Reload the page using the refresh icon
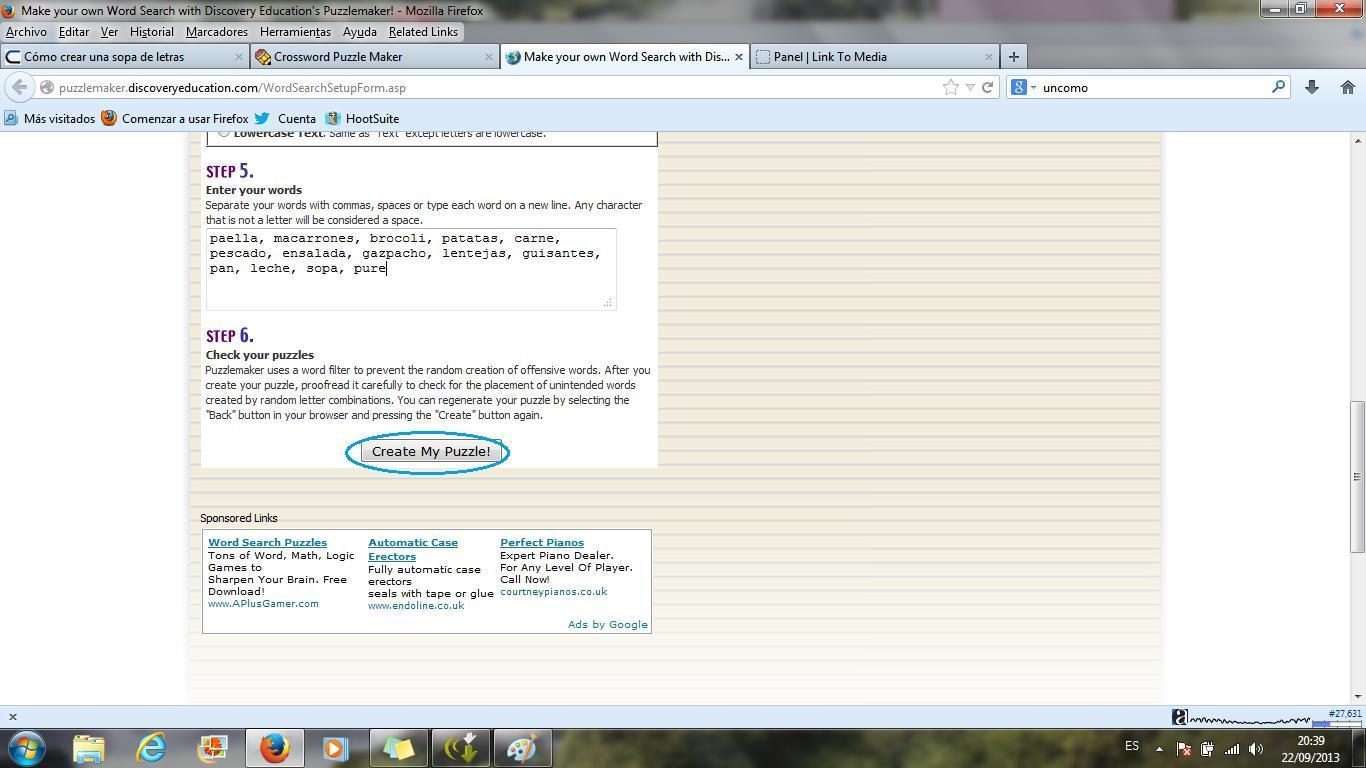 [x=987, y=87]
